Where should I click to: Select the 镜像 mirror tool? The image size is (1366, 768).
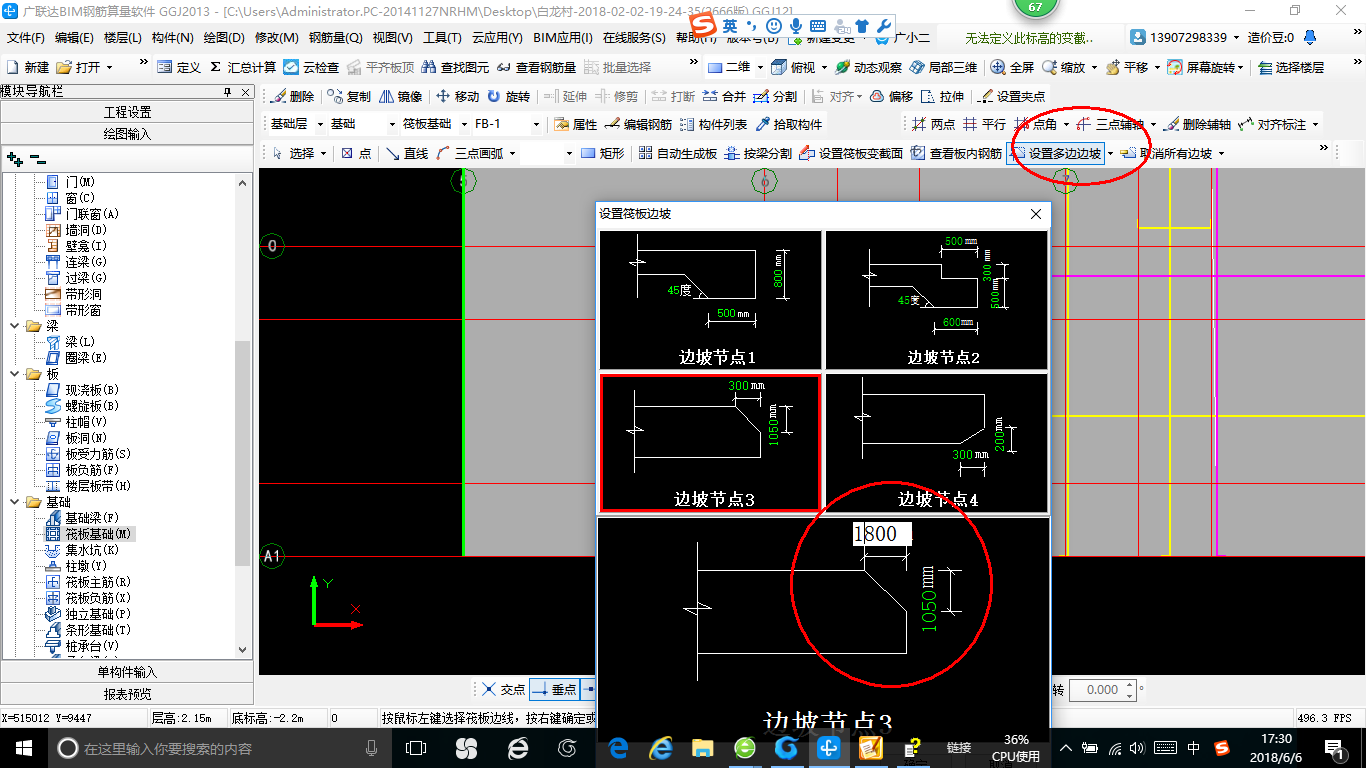click(x=400, y=96)
